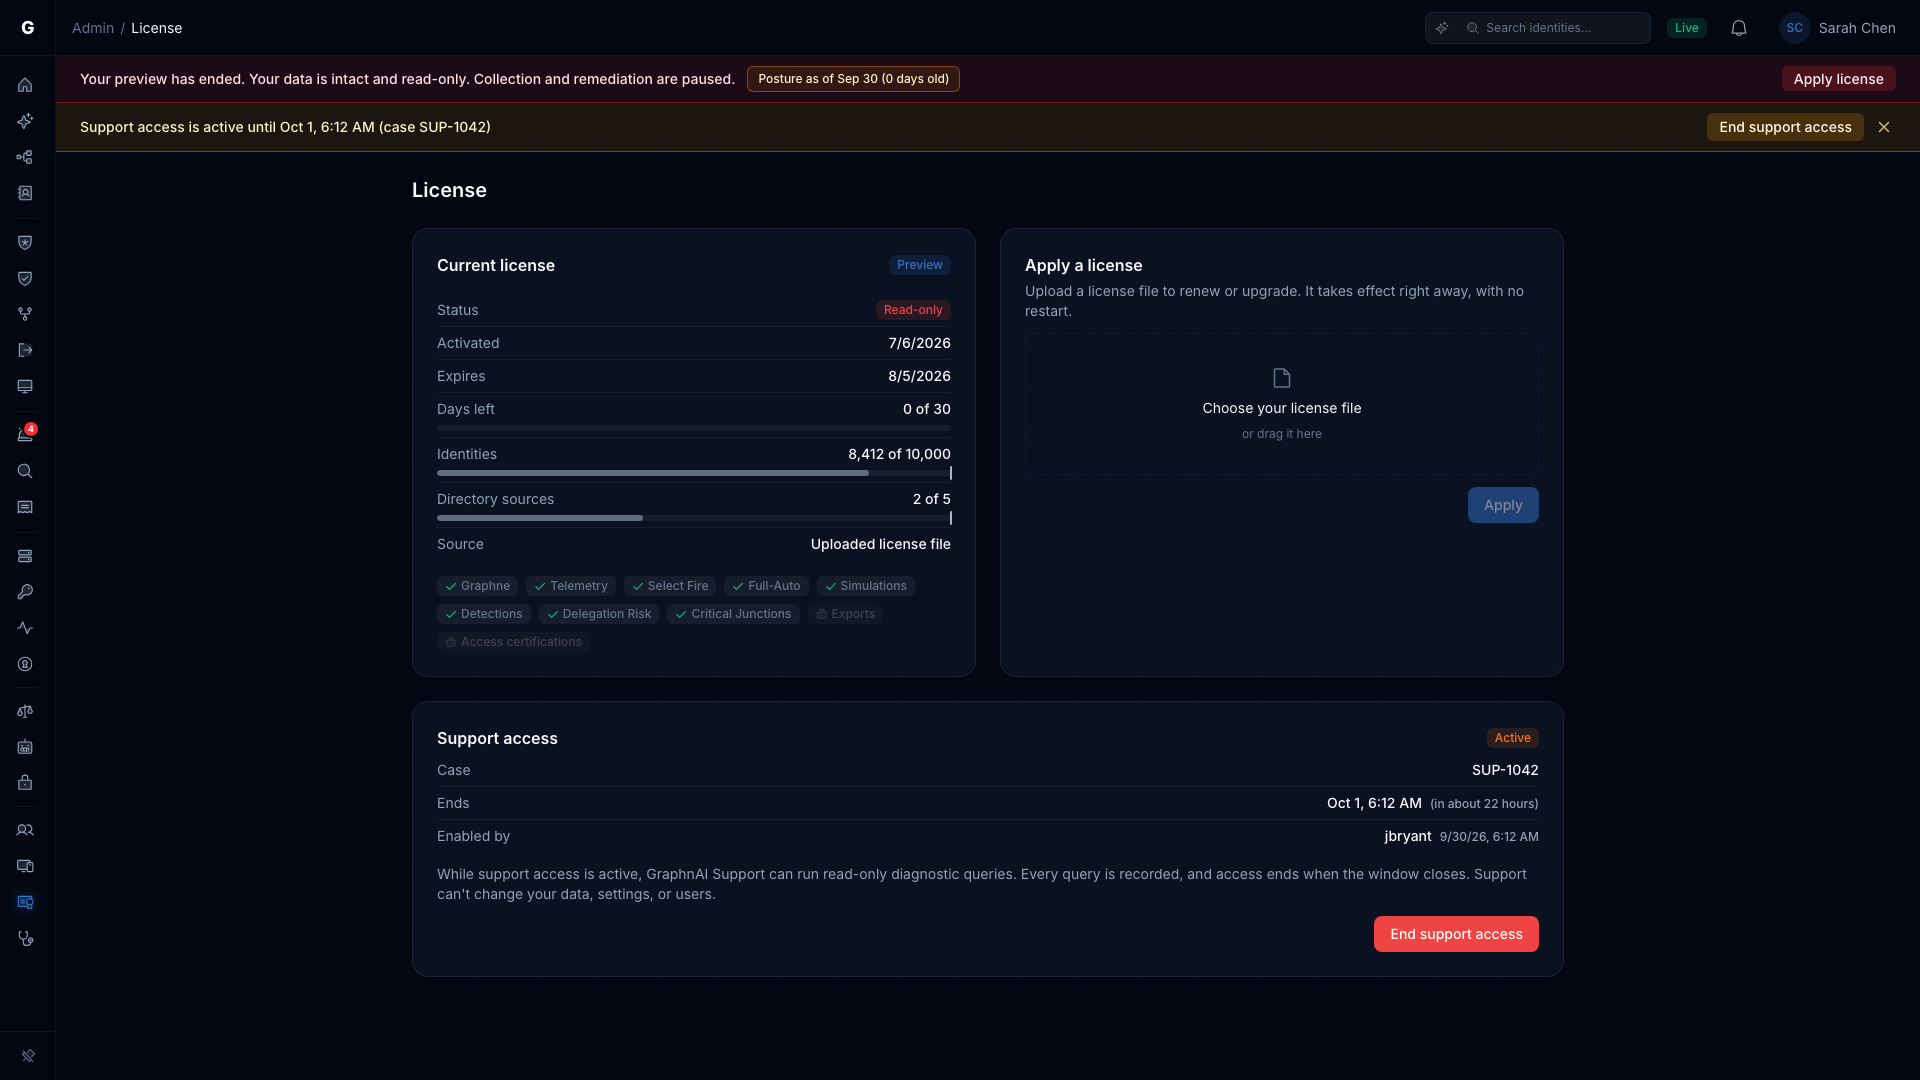Click the balance scales icon in the sidebar

pos(25,711)
